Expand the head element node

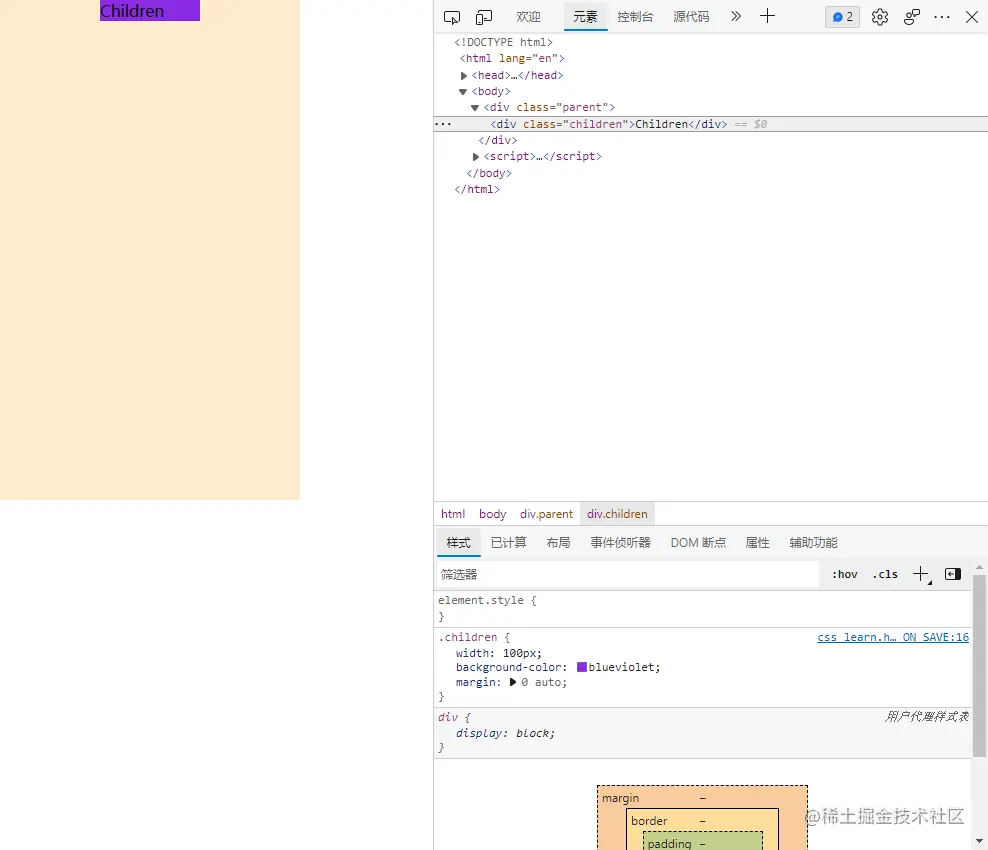(x=464, y=76)
